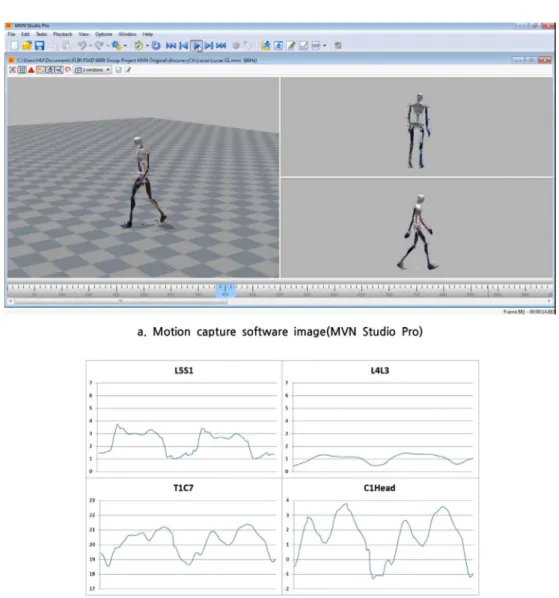Open the Edit menu
Screen dimensions: 559x598
tap(25, 34)
